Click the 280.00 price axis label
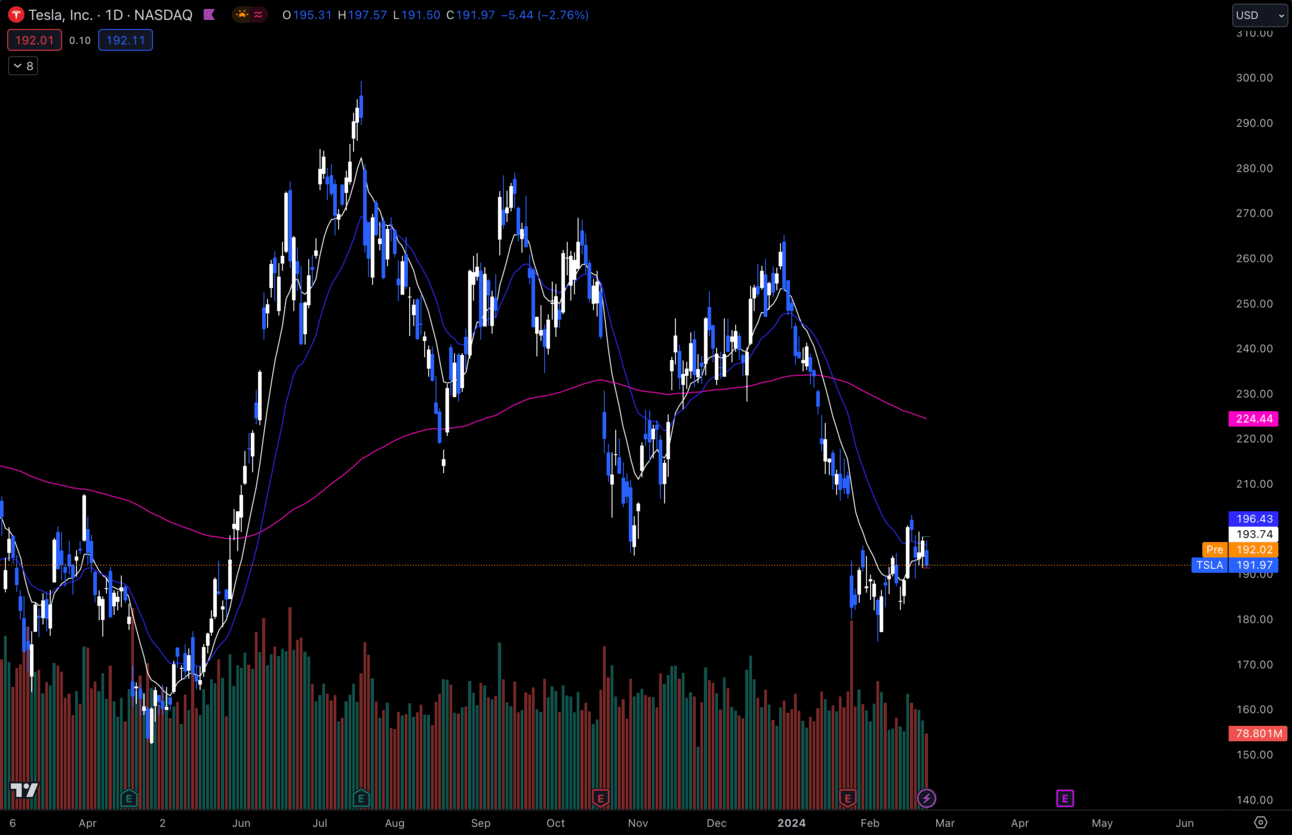This screenshot has height=835, width=1292. [1254, 168]
